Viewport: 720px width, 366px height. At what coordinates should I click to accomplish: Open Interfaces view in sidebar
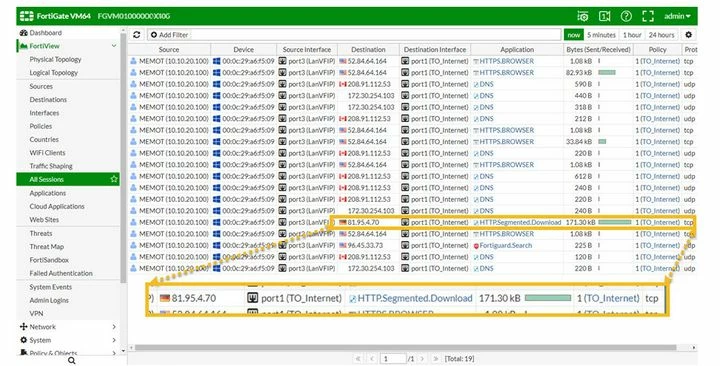point(44,113)
